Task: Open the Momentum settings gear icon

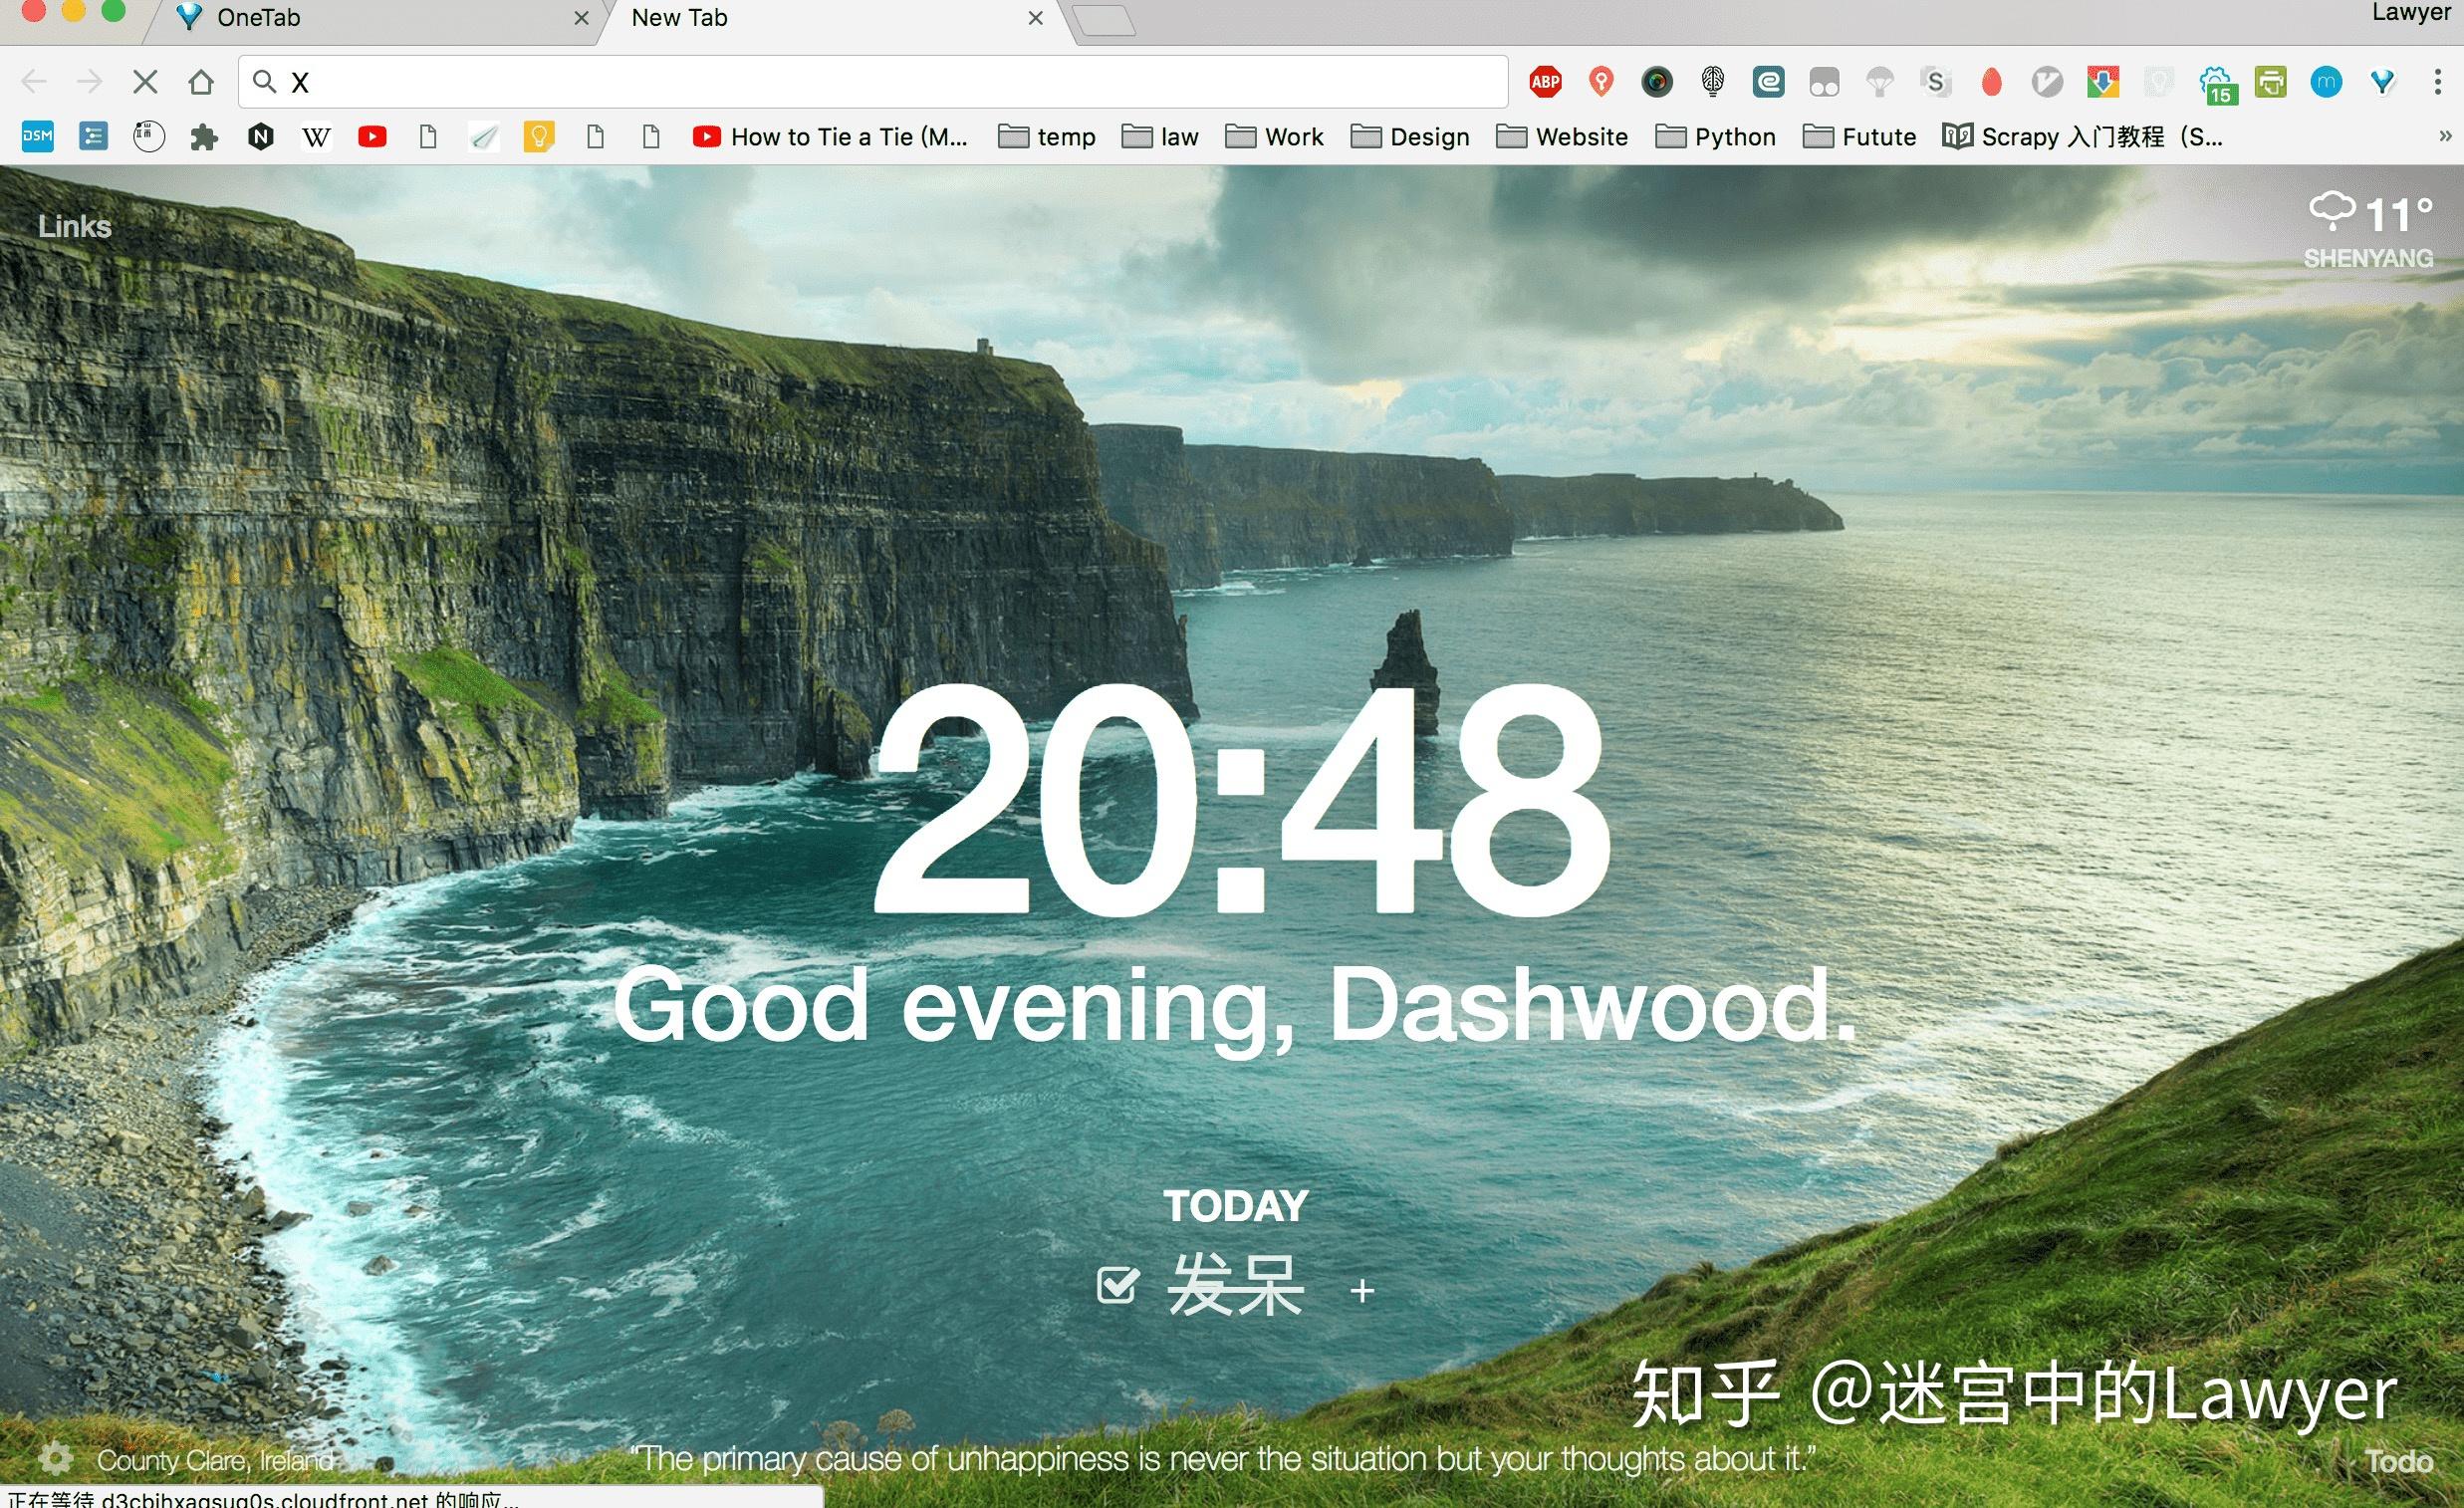Action: coord(56,1459)
